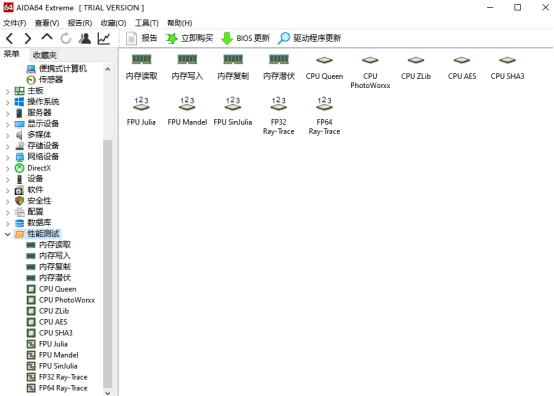Click the refresh toolbar icon

pos(66,38)
